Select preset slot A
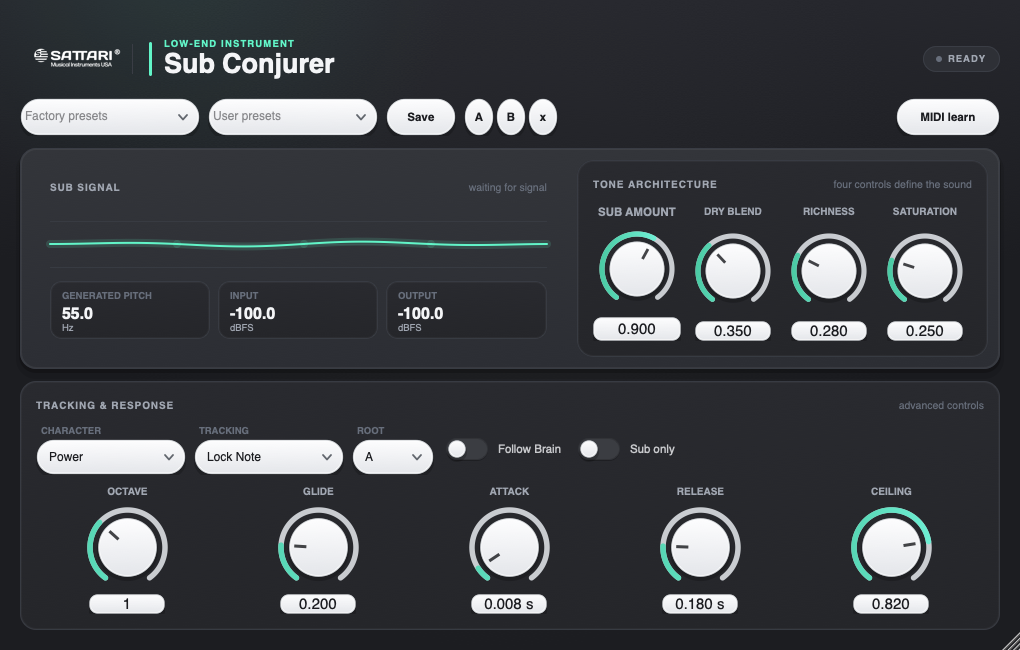The image size is (1020, 650). (479, 117)
